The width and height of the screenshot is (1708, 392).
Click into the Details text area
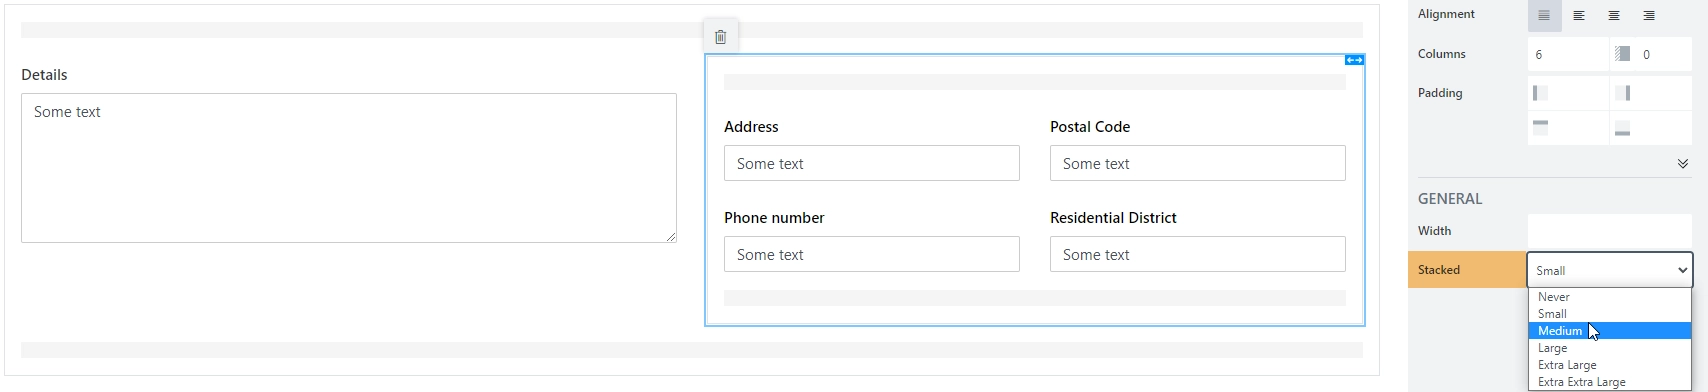tap(349, 168)
